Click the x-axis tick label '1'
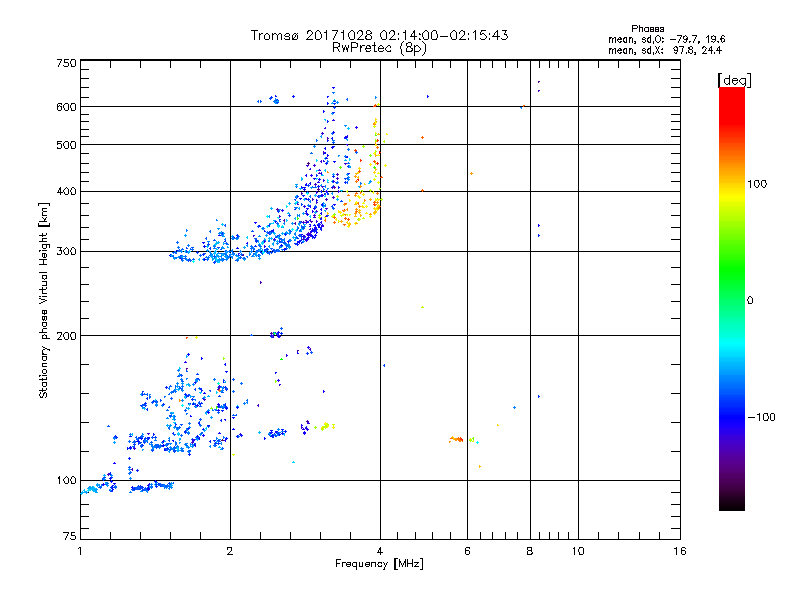Viewport: 800px width, 600px height. click(x=80, y=551)
